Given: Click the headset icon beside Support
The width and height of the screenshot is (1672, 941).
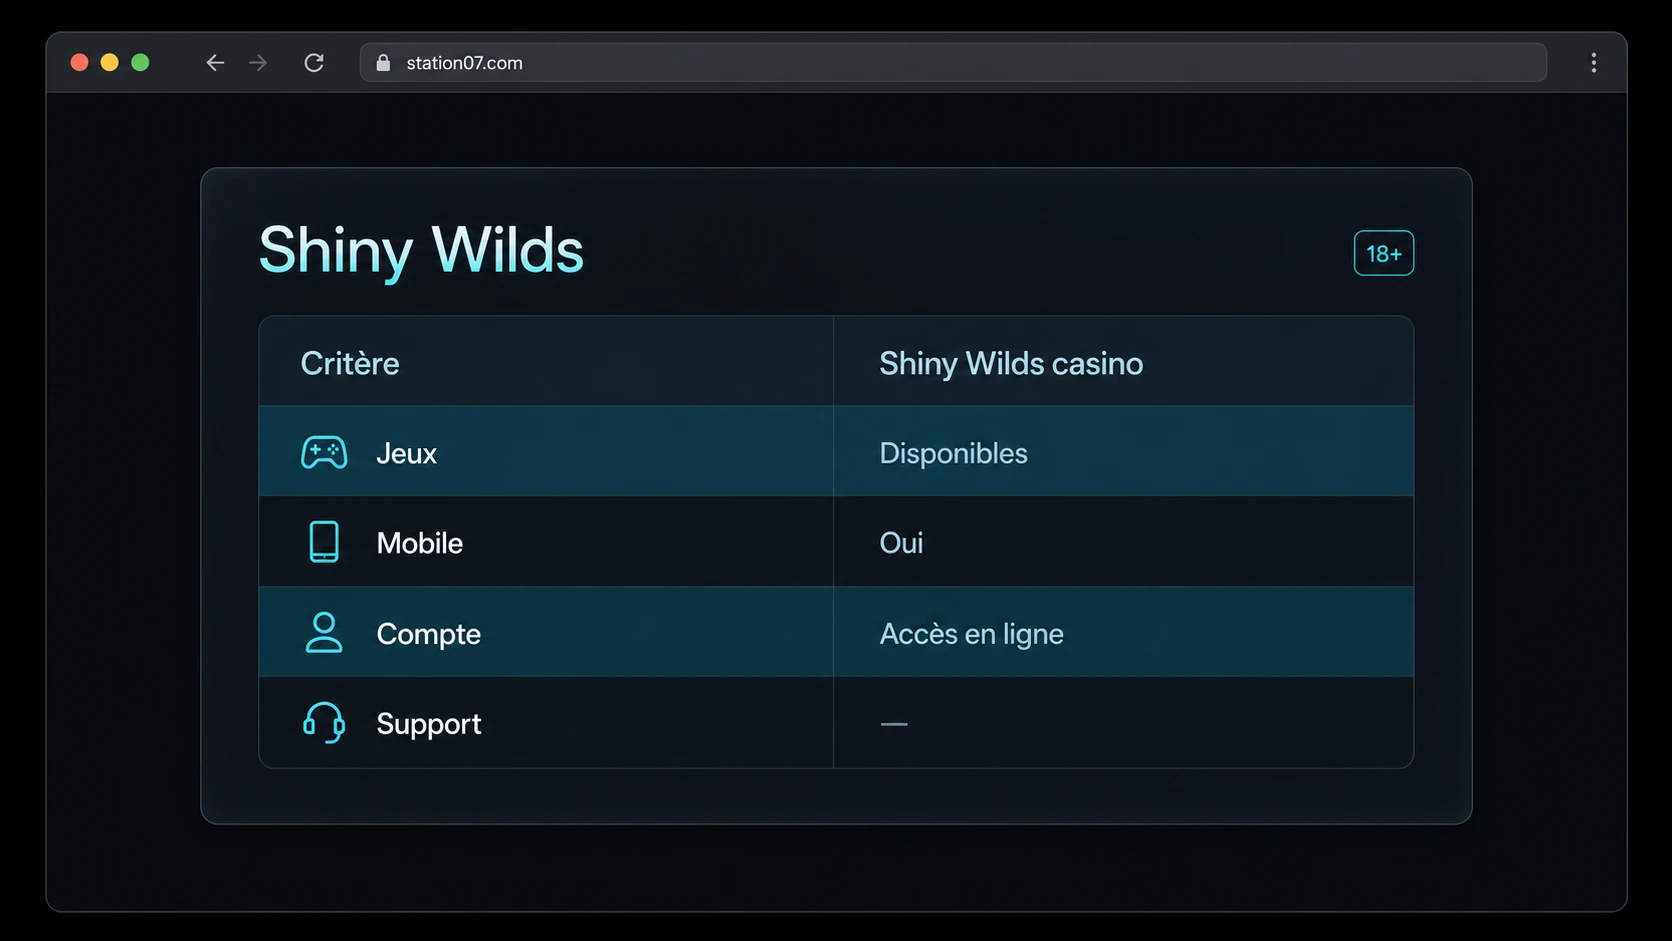Looking at the screenshot, I should click(x=324, y=722).
